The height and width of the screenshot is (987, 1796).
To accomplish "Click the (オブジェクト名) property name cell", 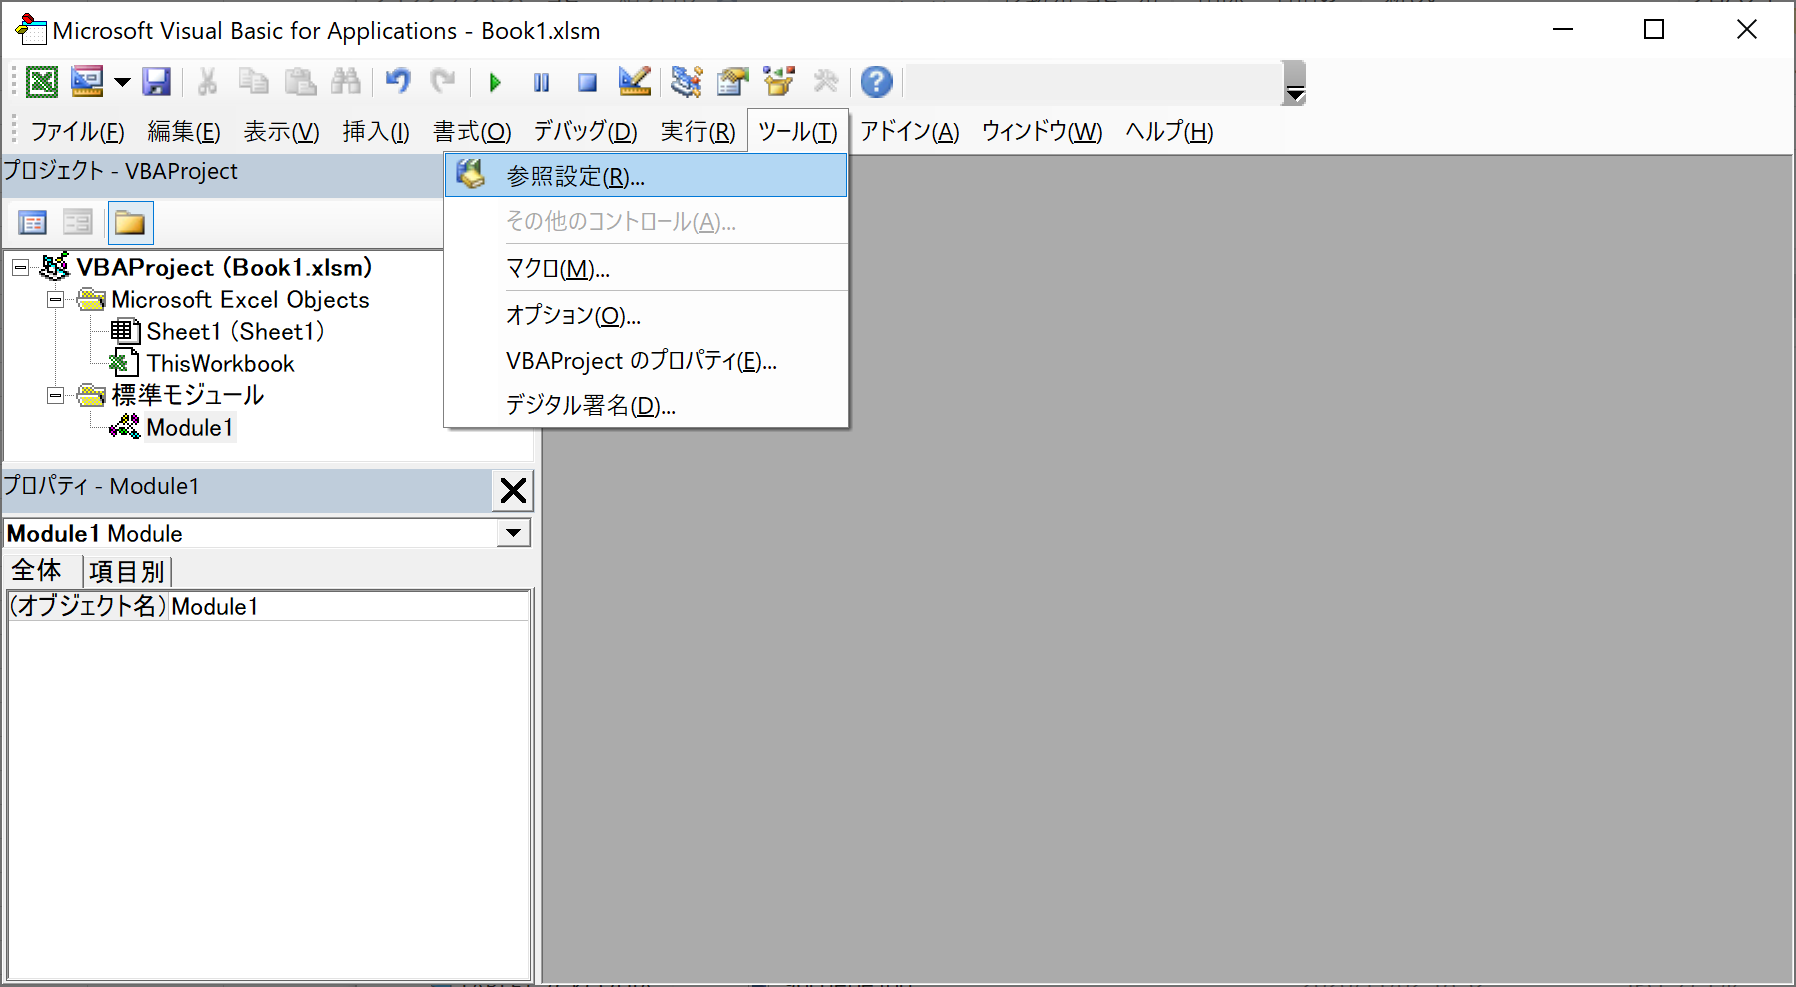I will pyautogui.click(x=88, y=606).
